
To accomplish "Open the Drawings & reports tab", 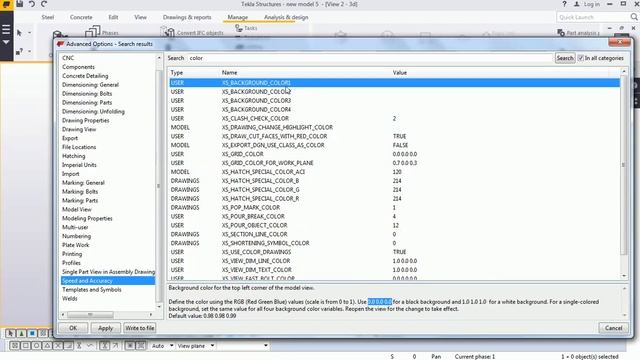I will [187, 17].
